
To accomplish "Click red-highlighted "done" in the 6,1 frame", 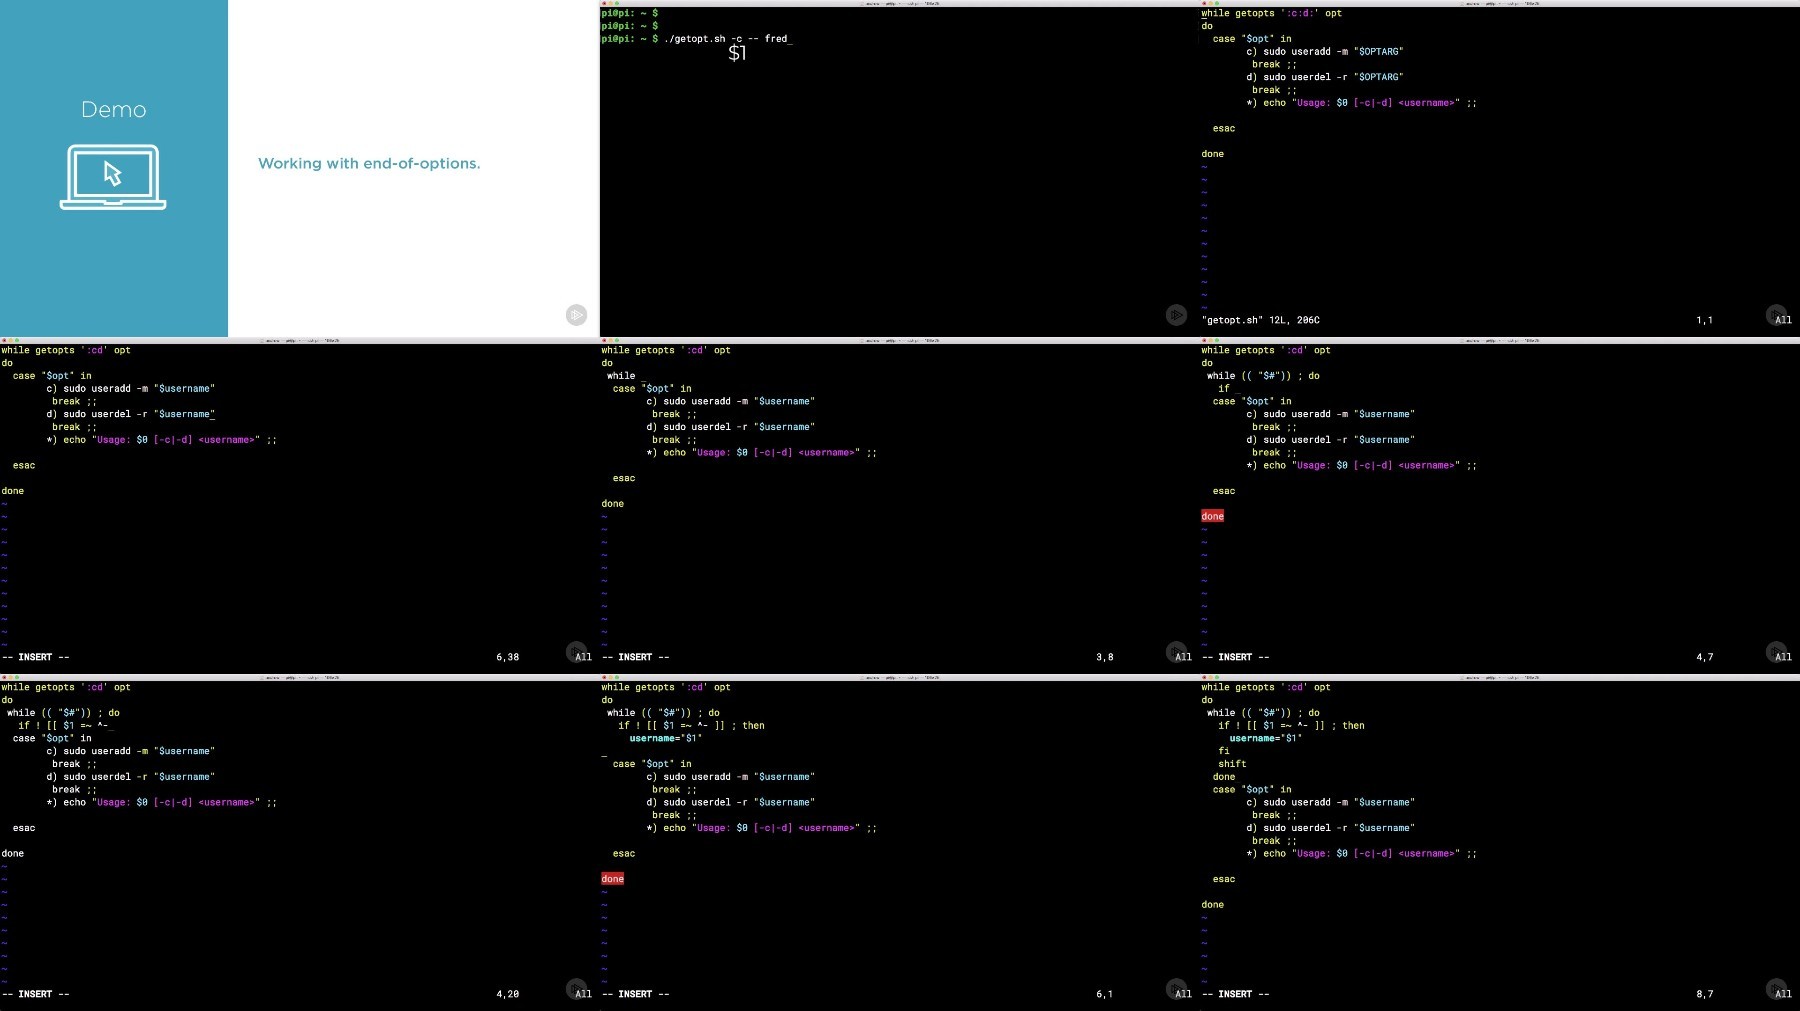I will [x=613, y=879].
